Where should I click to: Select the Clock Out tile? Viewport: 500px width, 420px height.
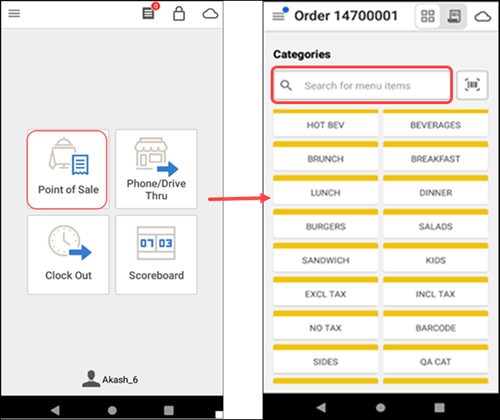(68, 255)
